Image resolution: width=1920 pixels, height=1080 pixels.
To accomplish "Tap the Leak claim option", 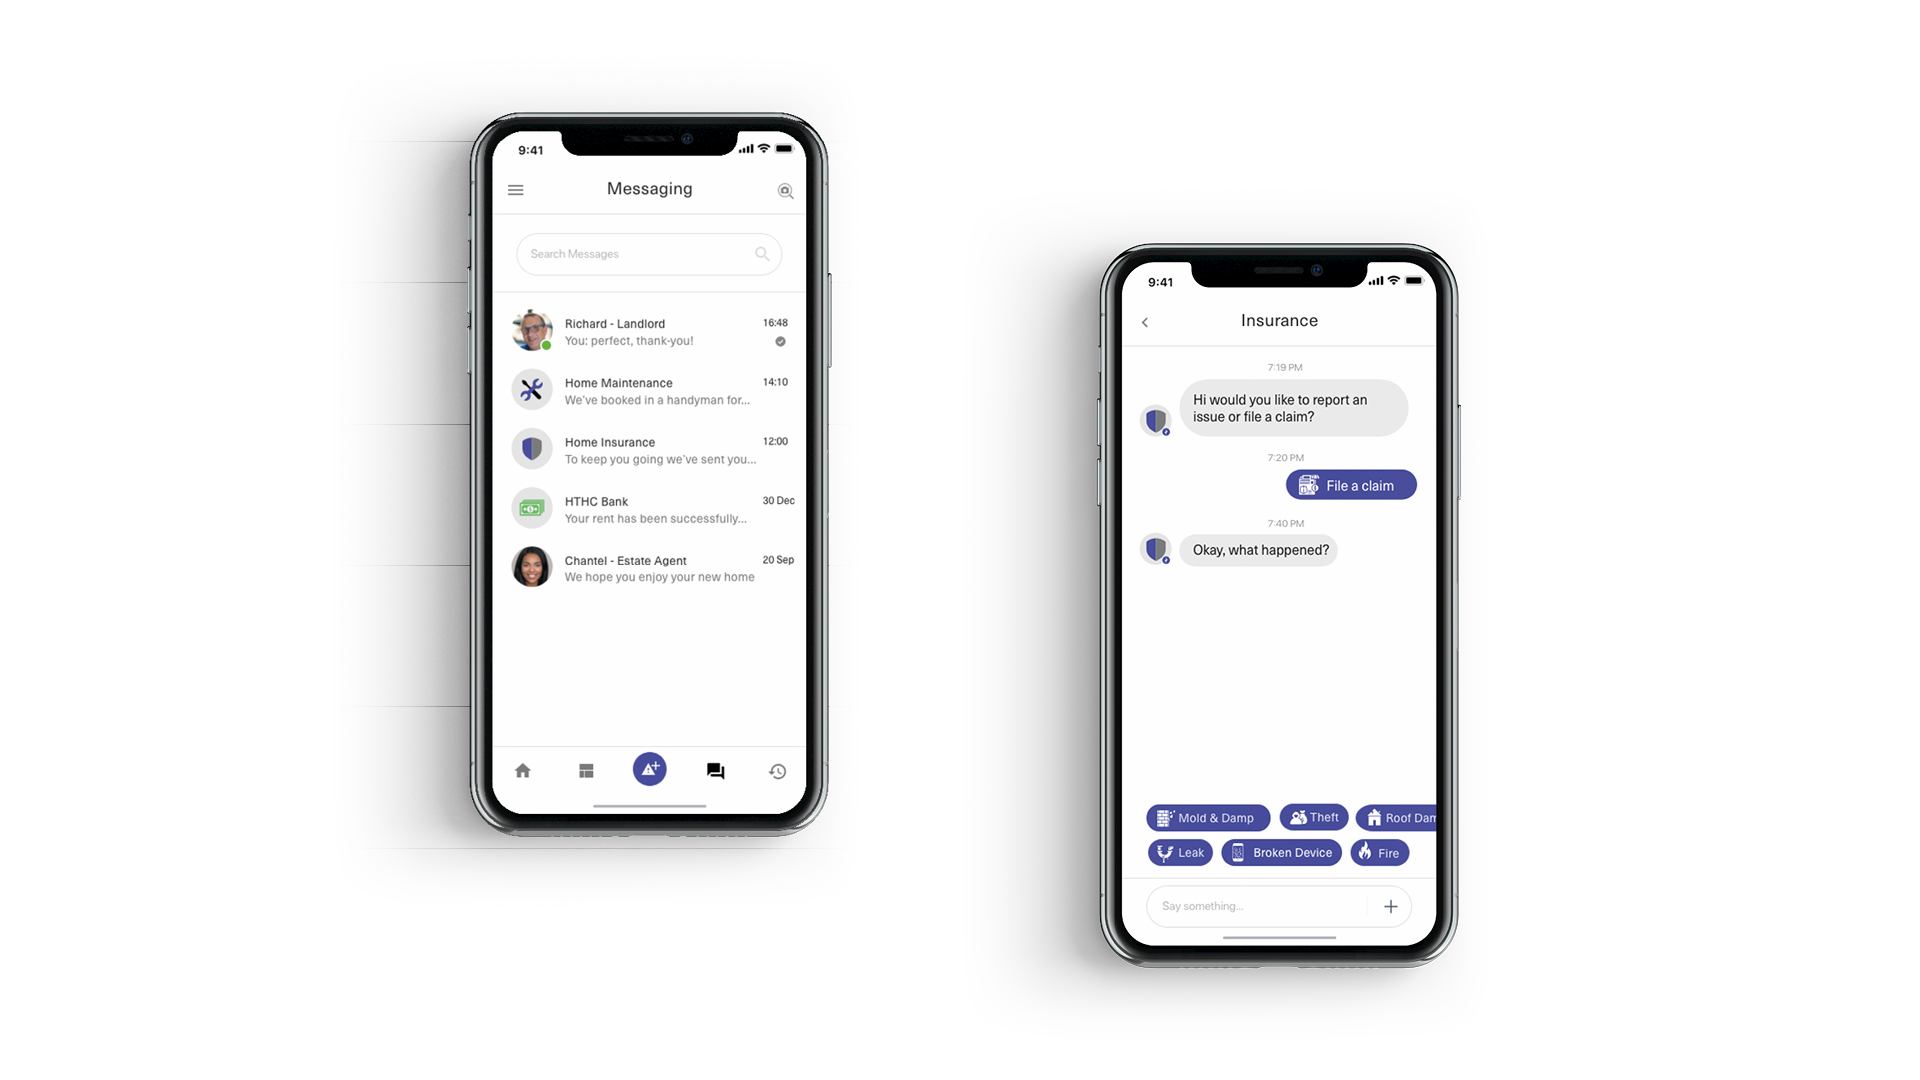I will [x=1178, y=852].
